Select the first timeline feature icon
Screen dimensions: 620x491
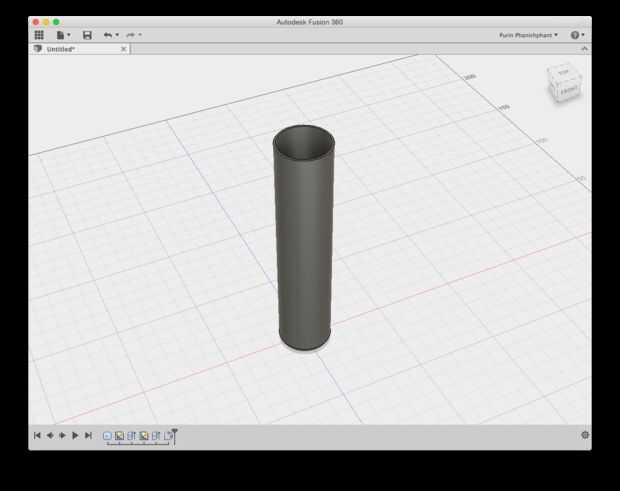click(107, 436)
